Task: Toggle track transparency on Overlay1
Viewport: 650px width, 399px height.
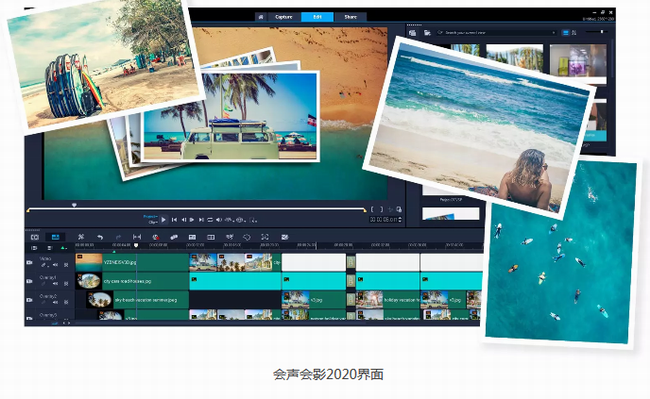Action: click(x=66, y=284)
